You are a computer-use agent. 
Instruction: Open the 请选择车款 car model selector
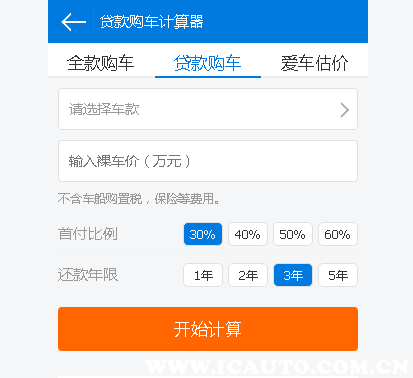[x=208, y=109]
